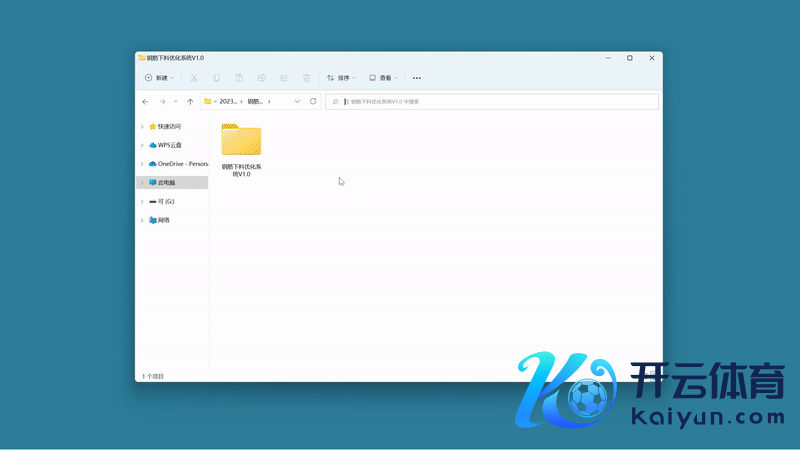
Task: Refresh the current folder view
Action: coord(313,101)
